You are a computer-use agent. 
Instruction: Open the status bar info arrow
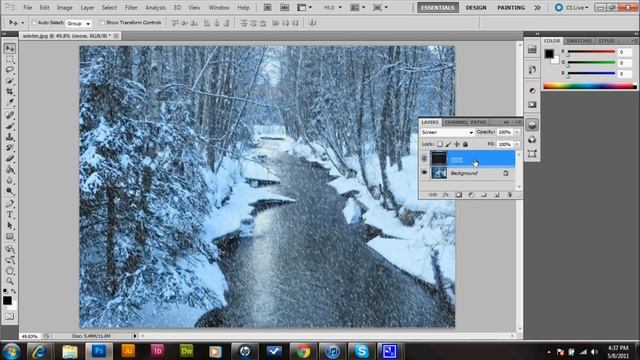[x=135, y=336]
